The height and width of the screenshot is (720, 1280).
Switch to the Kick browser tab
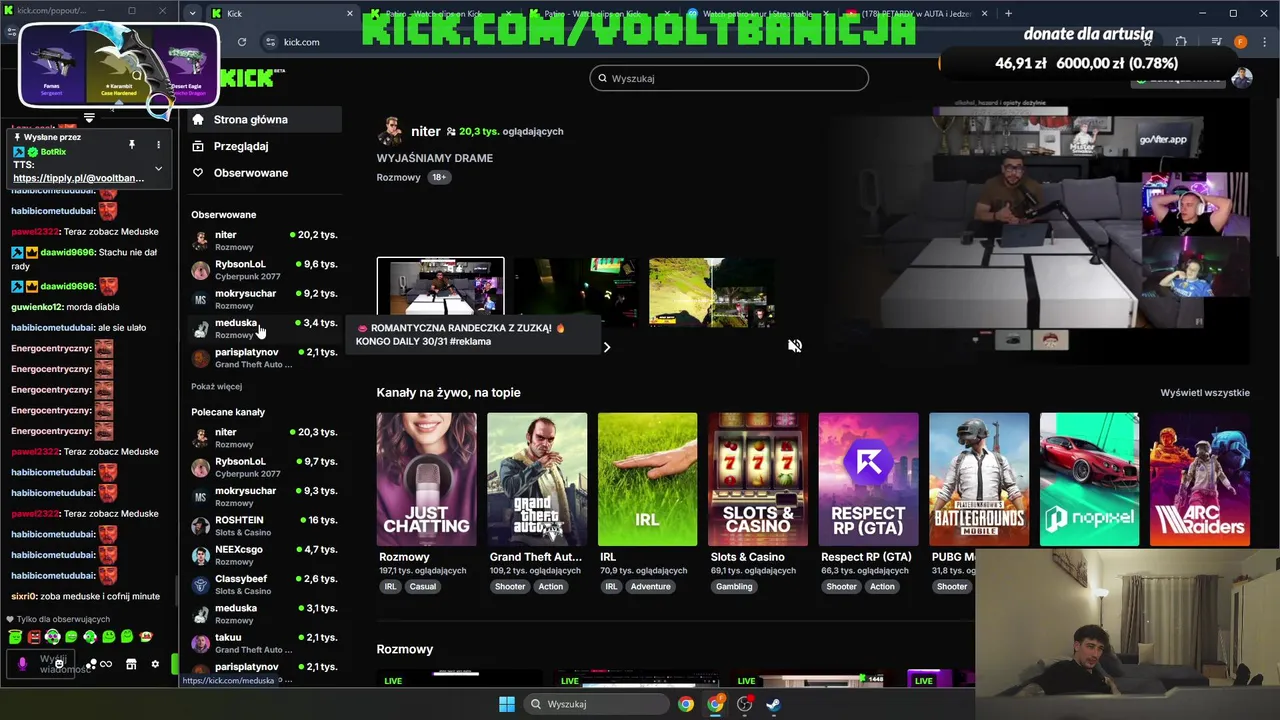click(282, 14)
